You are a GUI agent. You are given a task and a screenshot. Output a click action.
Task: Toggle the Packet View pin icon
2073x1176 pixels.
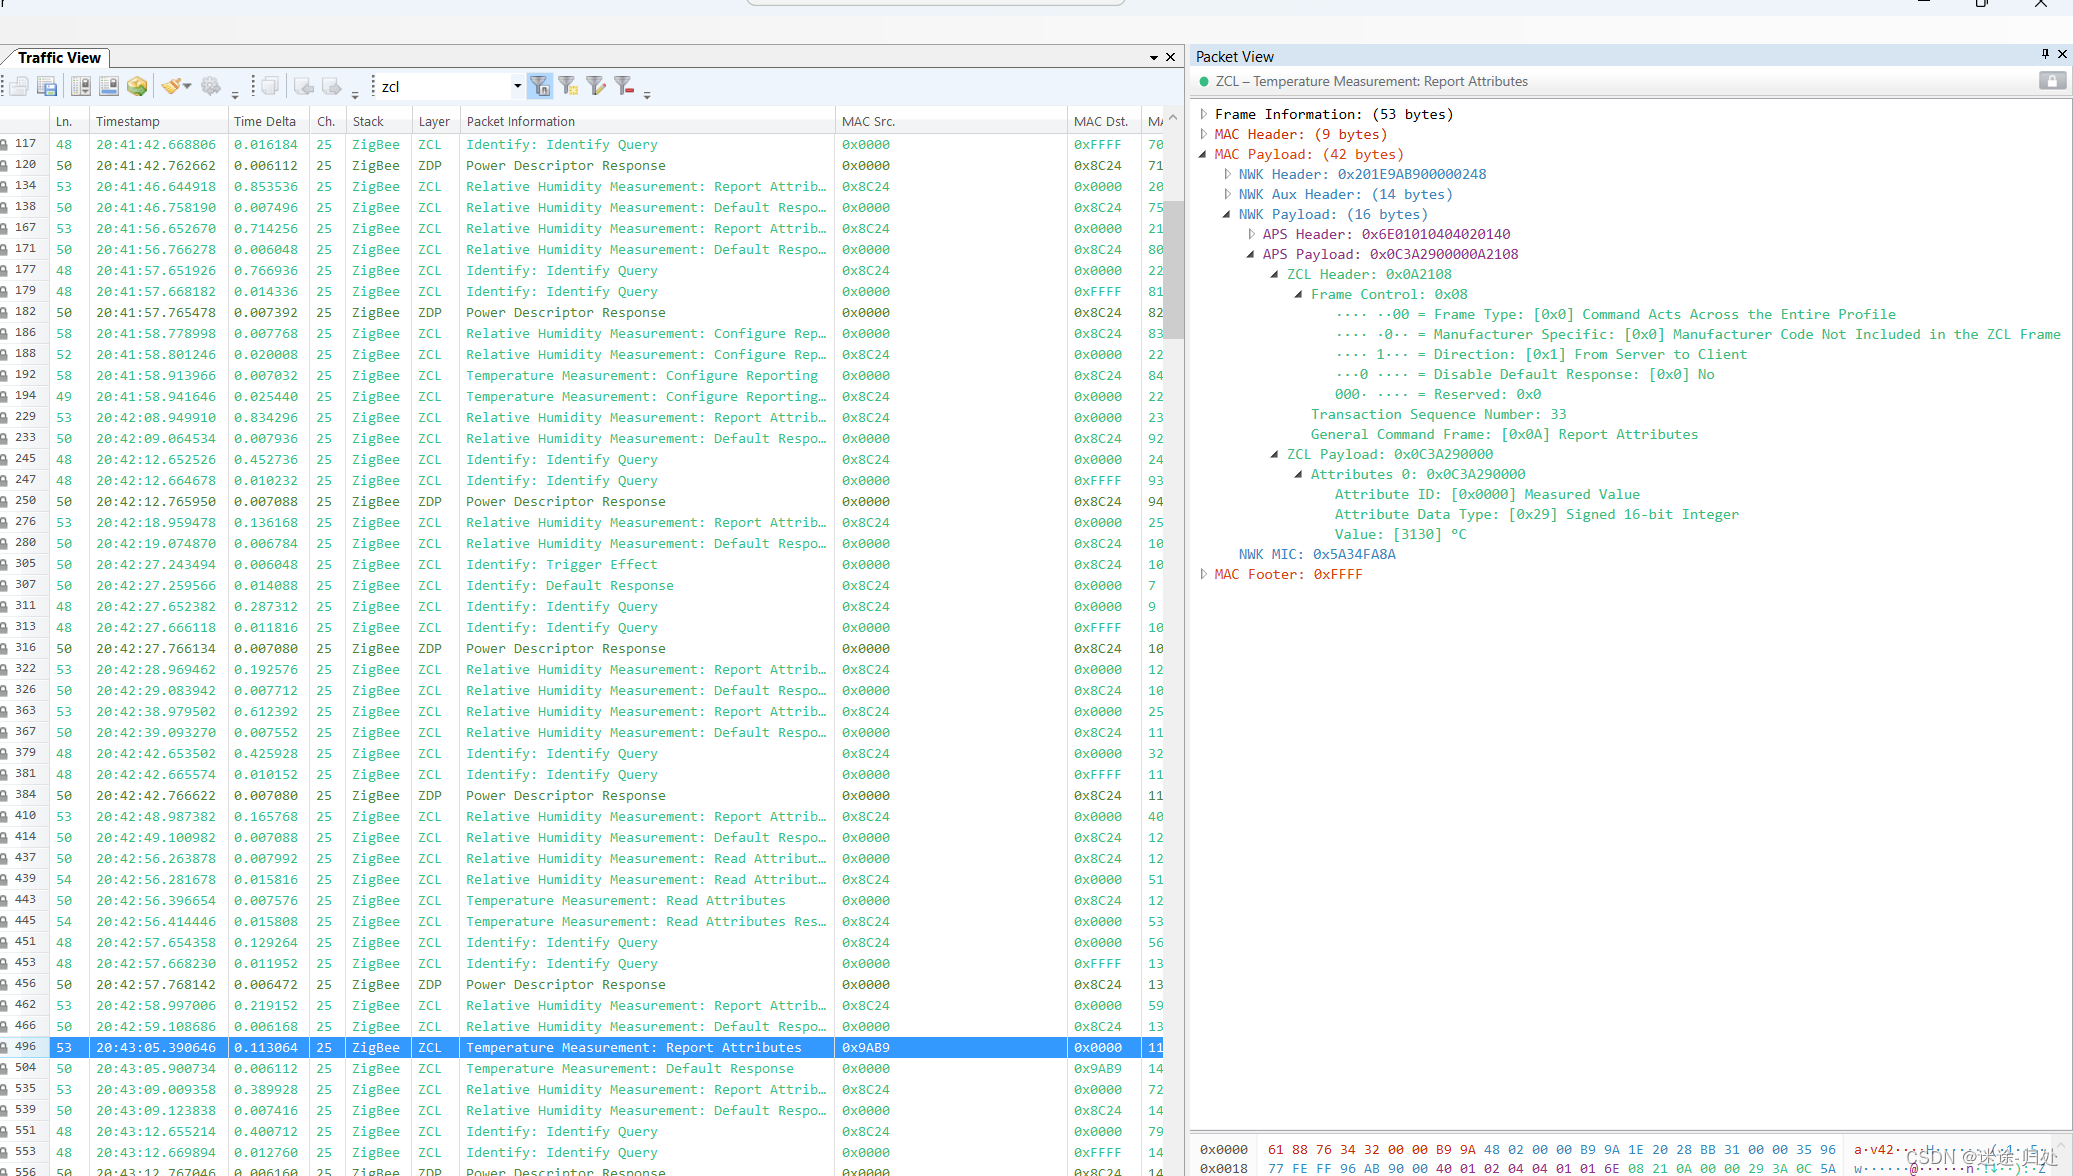[x=2045, y=55]
